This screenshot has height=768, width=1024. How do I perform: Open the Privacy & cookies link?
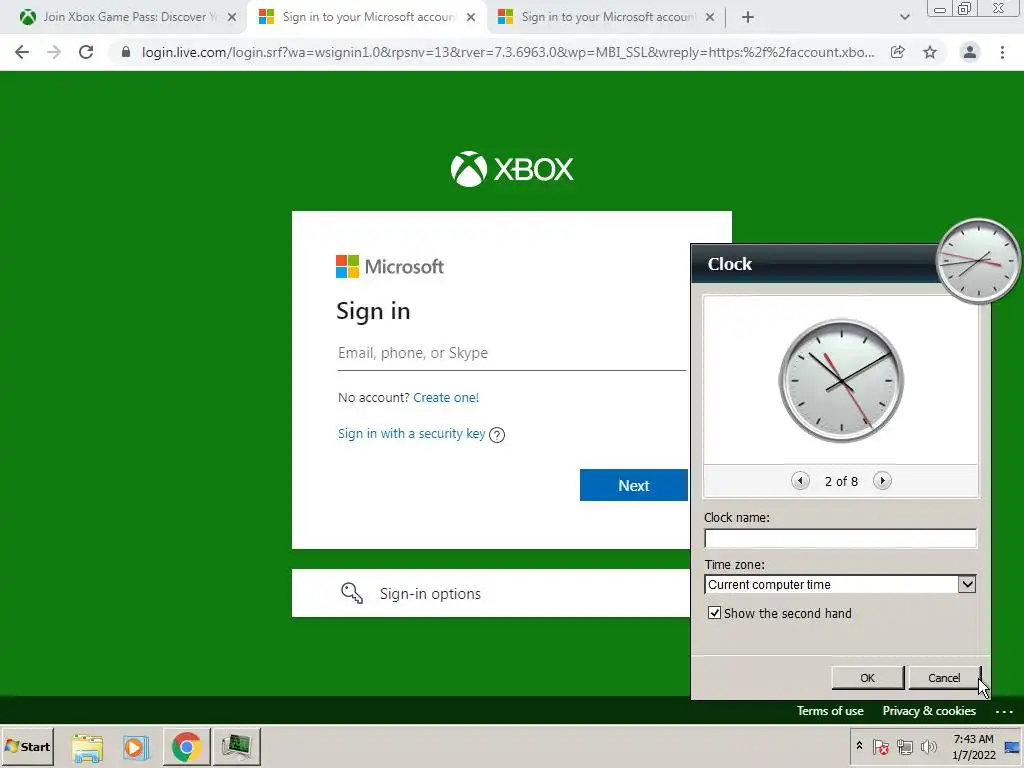point(929,711)
